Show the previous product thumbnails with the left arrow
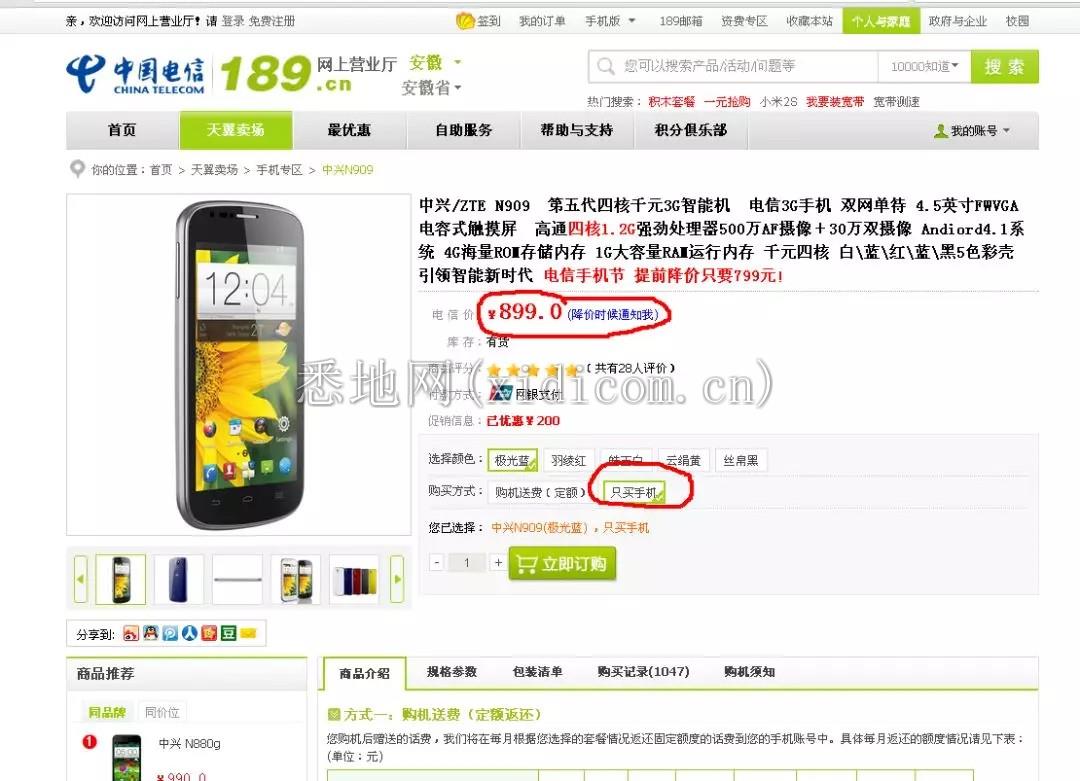 pyautogui.click(x=81, y=579)
